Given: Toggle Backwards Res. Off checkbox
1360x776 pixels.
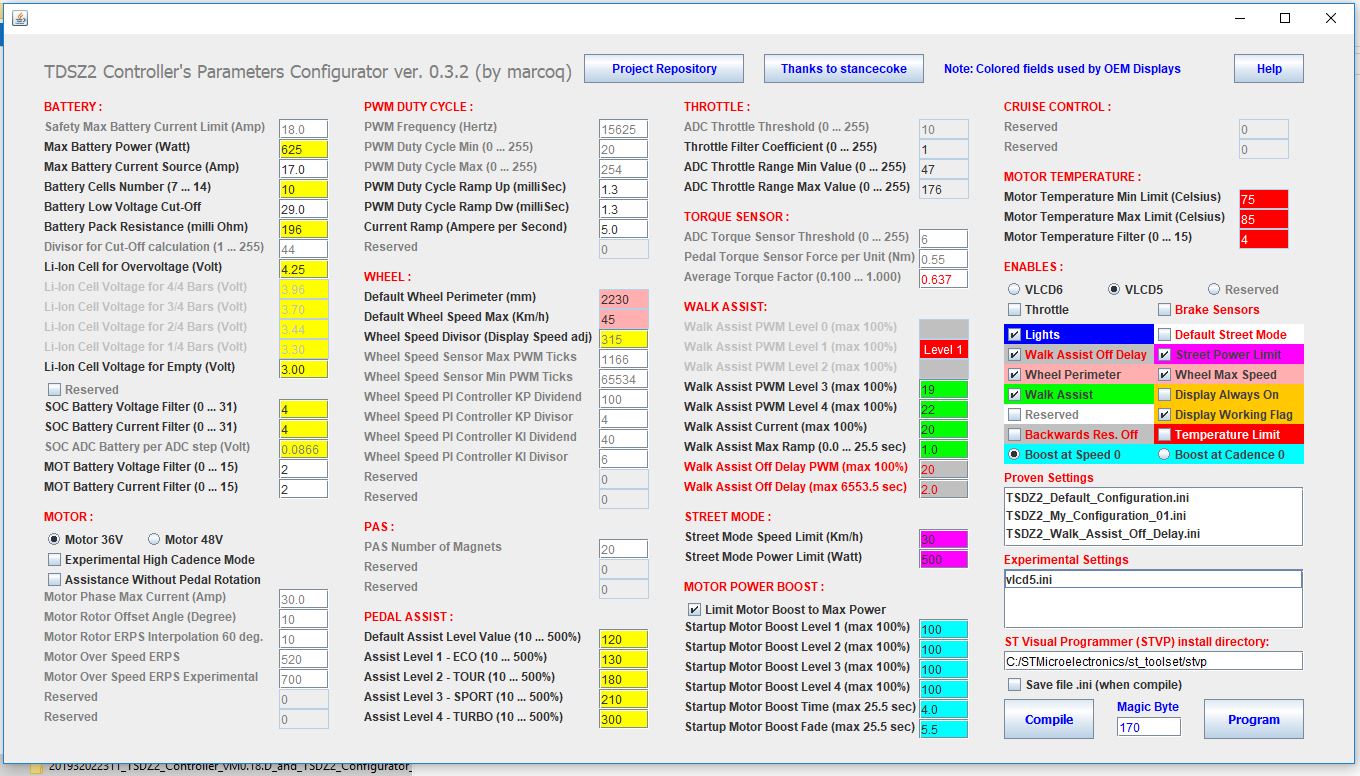Looking at the screenshot, I should [1014, 435].
